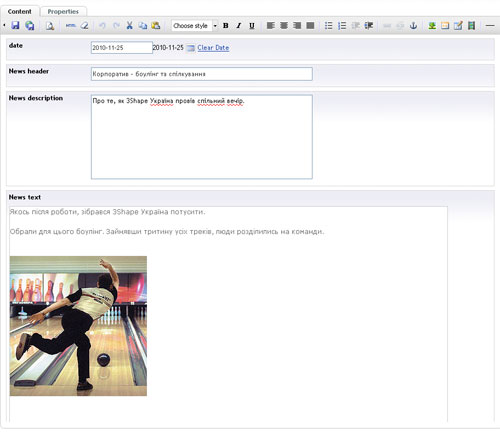The height and width of the screenshot is (434, 500).
Task: Insert a bulleted list
Action: (329, 25)
